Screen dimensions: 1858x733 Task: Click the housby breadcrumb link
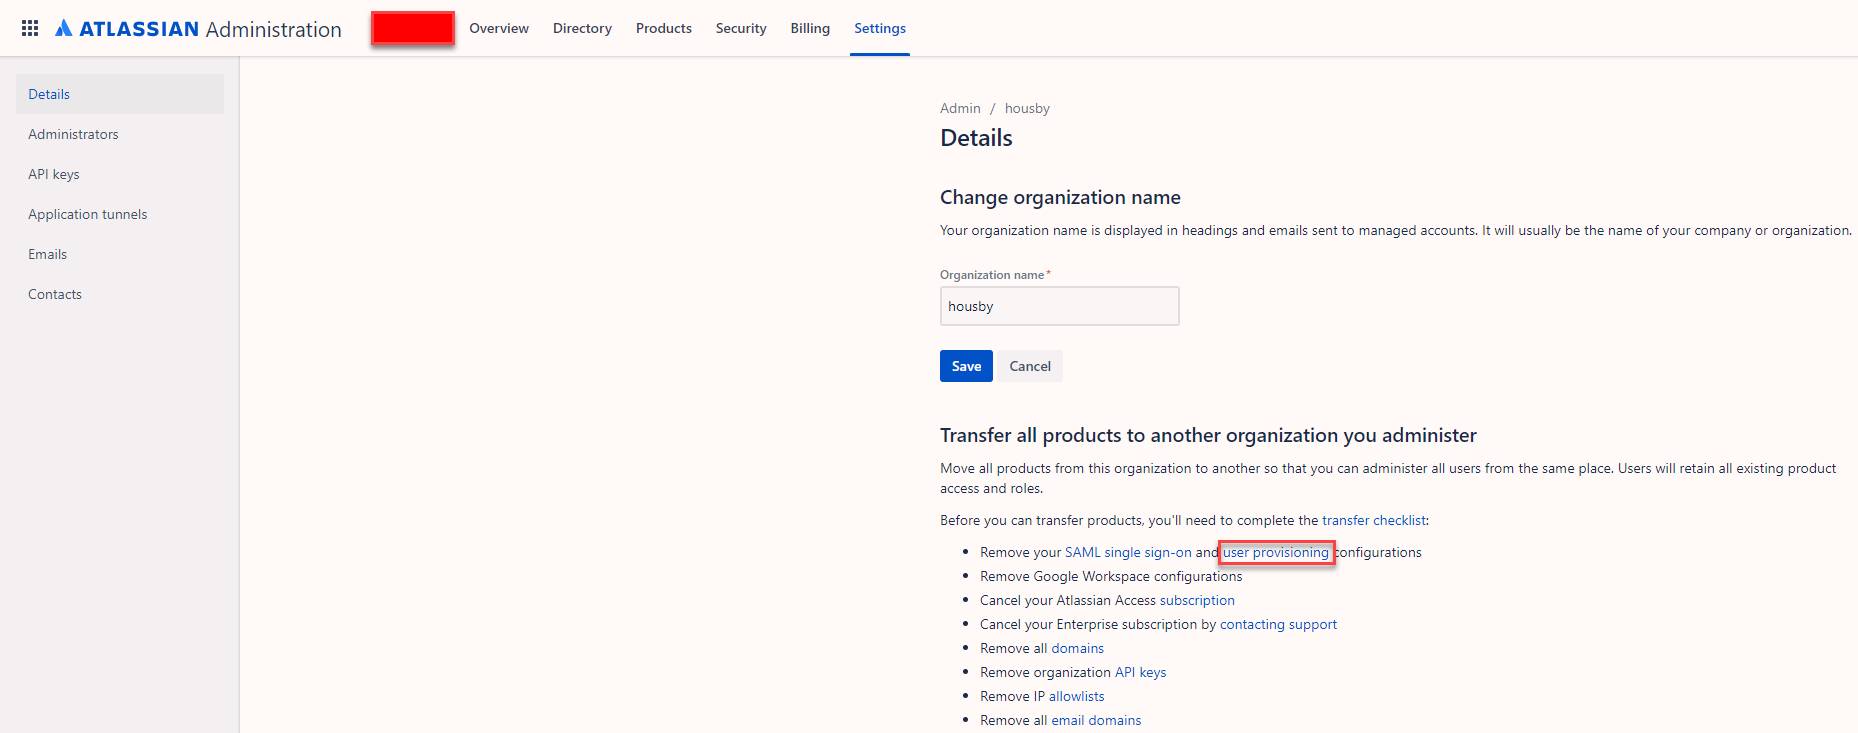coord(1027,108)
